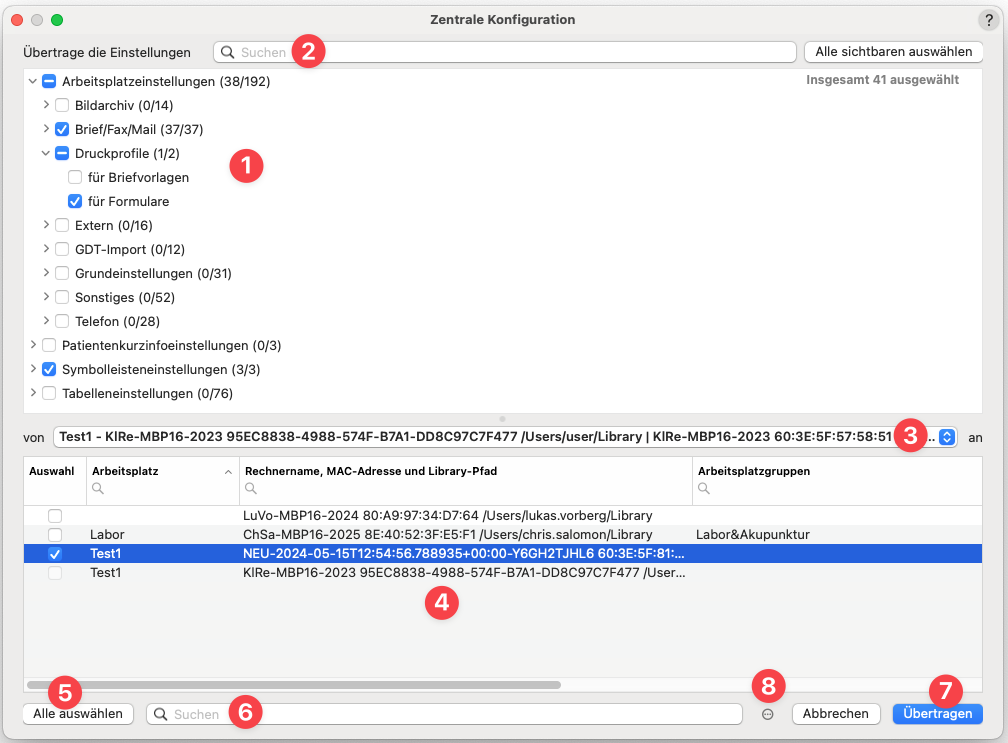The image size is (1008, 743).
Task: Expand the Sonstiges node
Action: point(46,296)
